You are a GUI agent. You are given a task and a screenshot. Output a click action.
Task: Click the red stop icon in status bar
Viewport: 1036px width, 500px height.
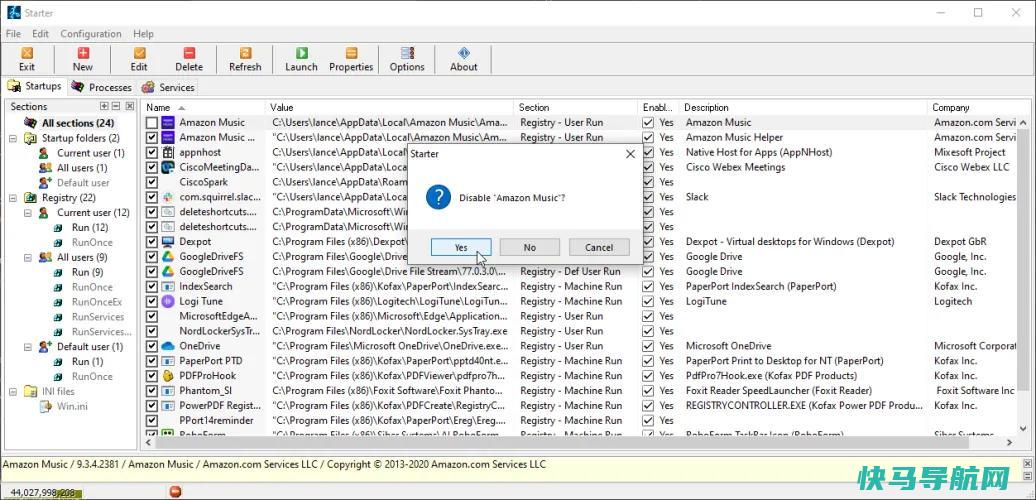[175, 491]
